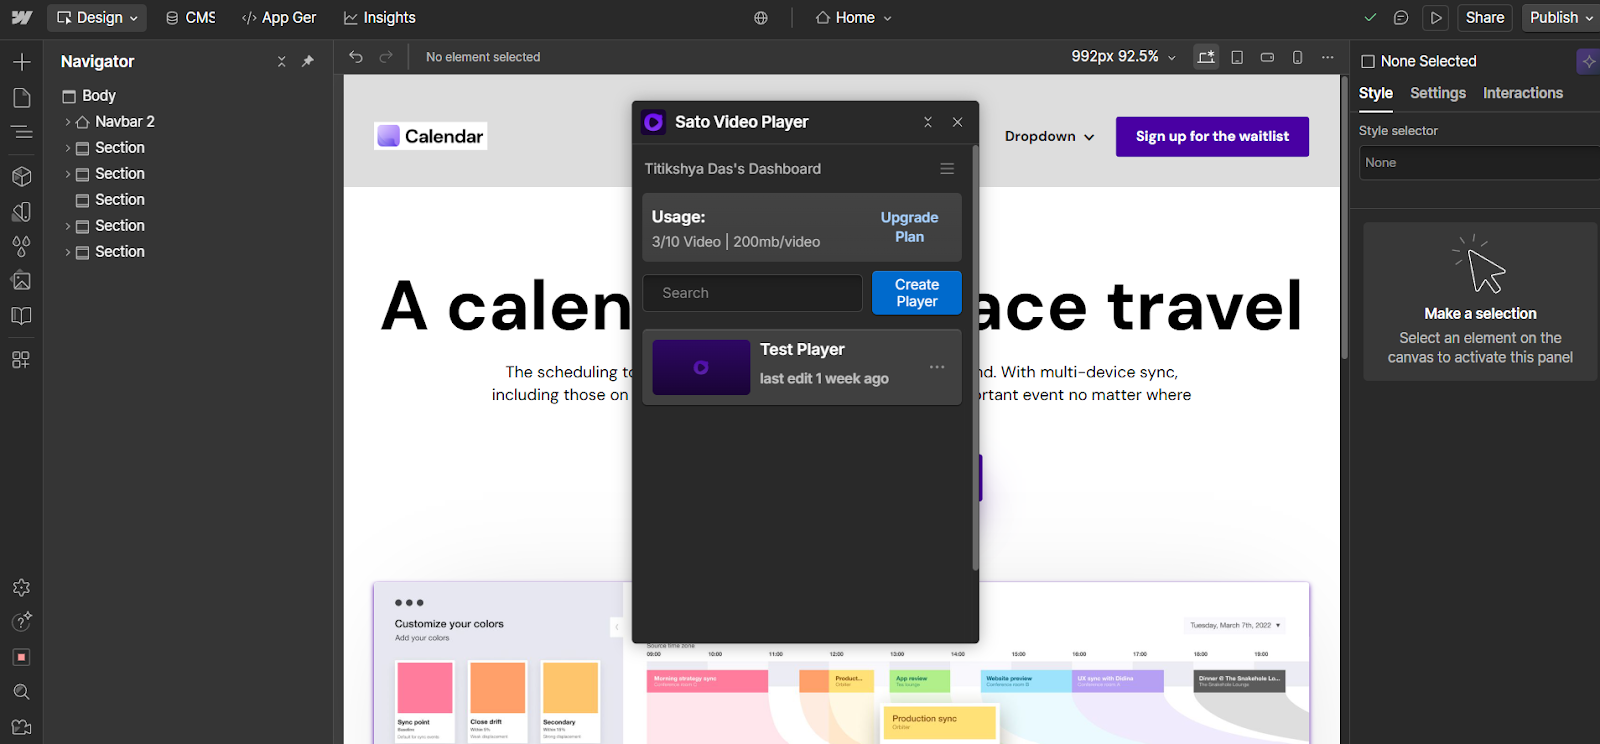The height and width of the screenshot is (744, 1600).
Task: Click the saved status checkmark icon
Action: 1370,18
